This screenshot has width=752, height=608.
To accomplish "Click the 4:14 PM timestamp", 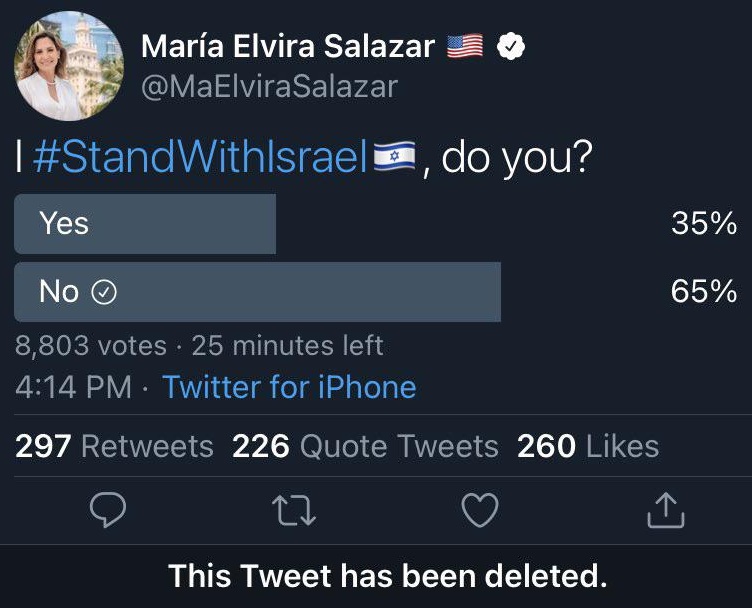I will coord(73,387).
